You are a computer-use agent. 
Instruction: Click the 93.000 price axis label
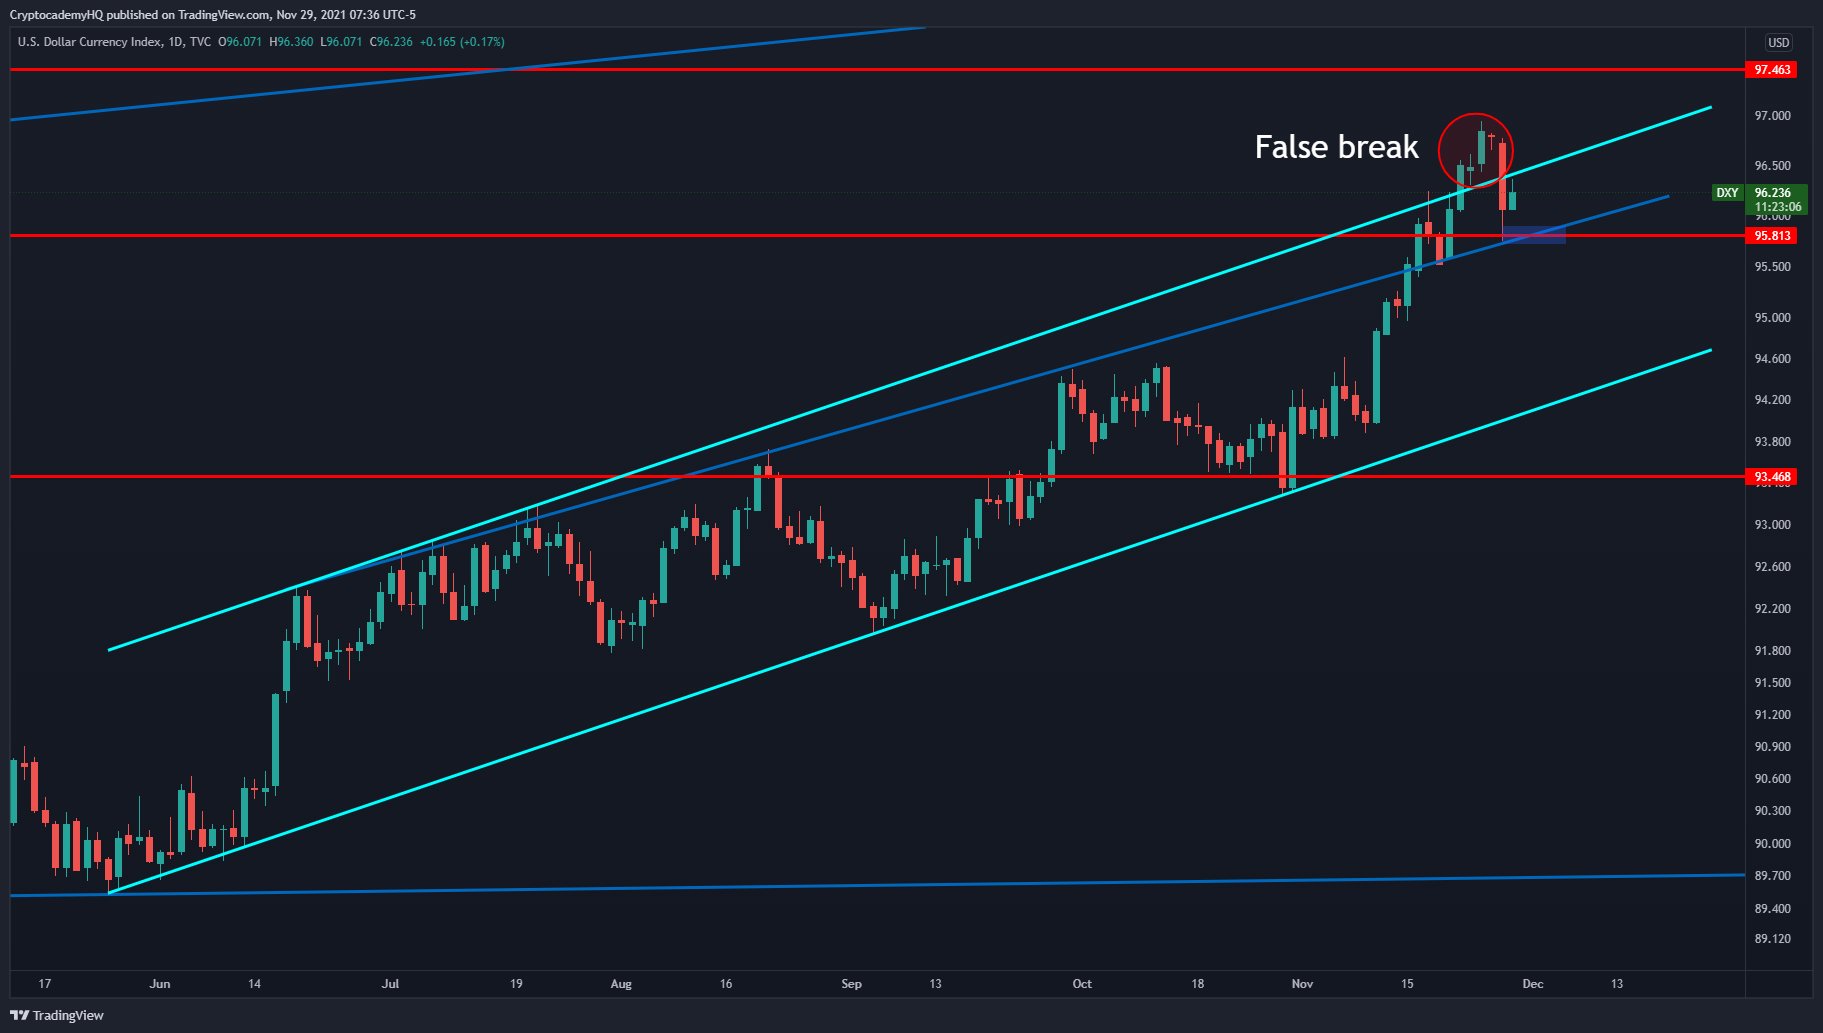(1772, 525)
